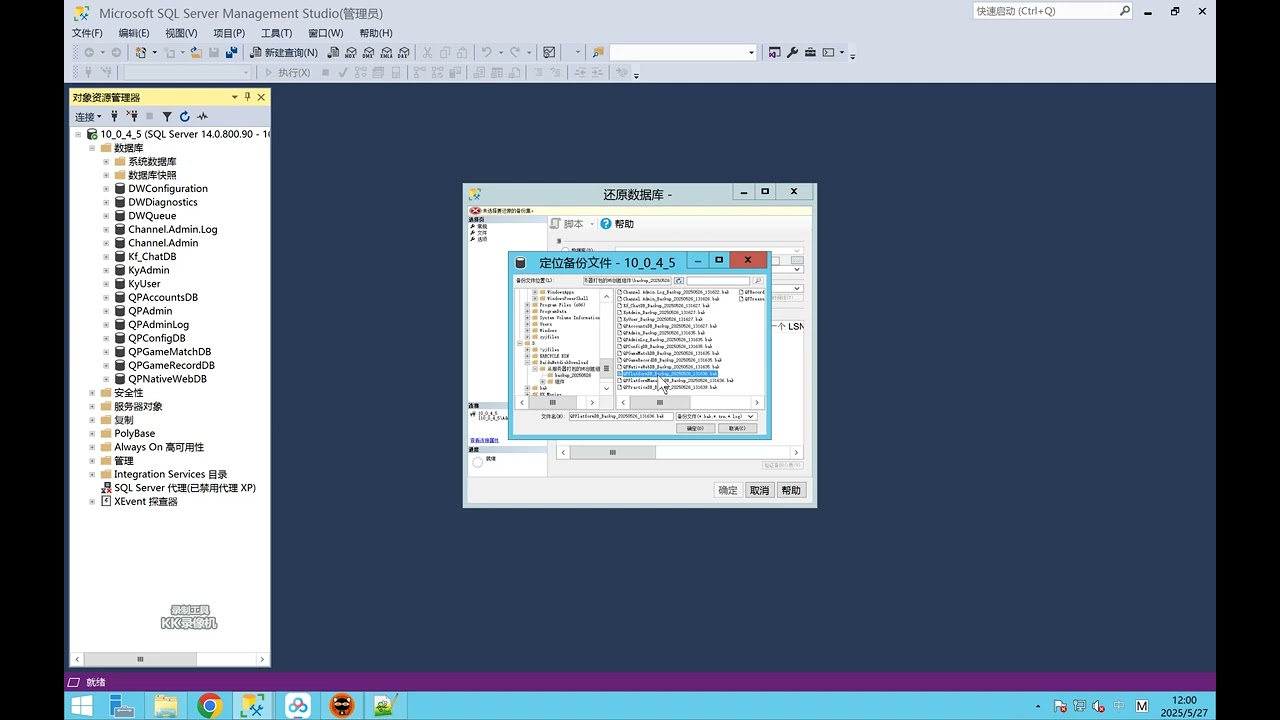Expand the 安全性 folder
Image resolution: width=1280 pixels, height=720 pixels.
92,393
